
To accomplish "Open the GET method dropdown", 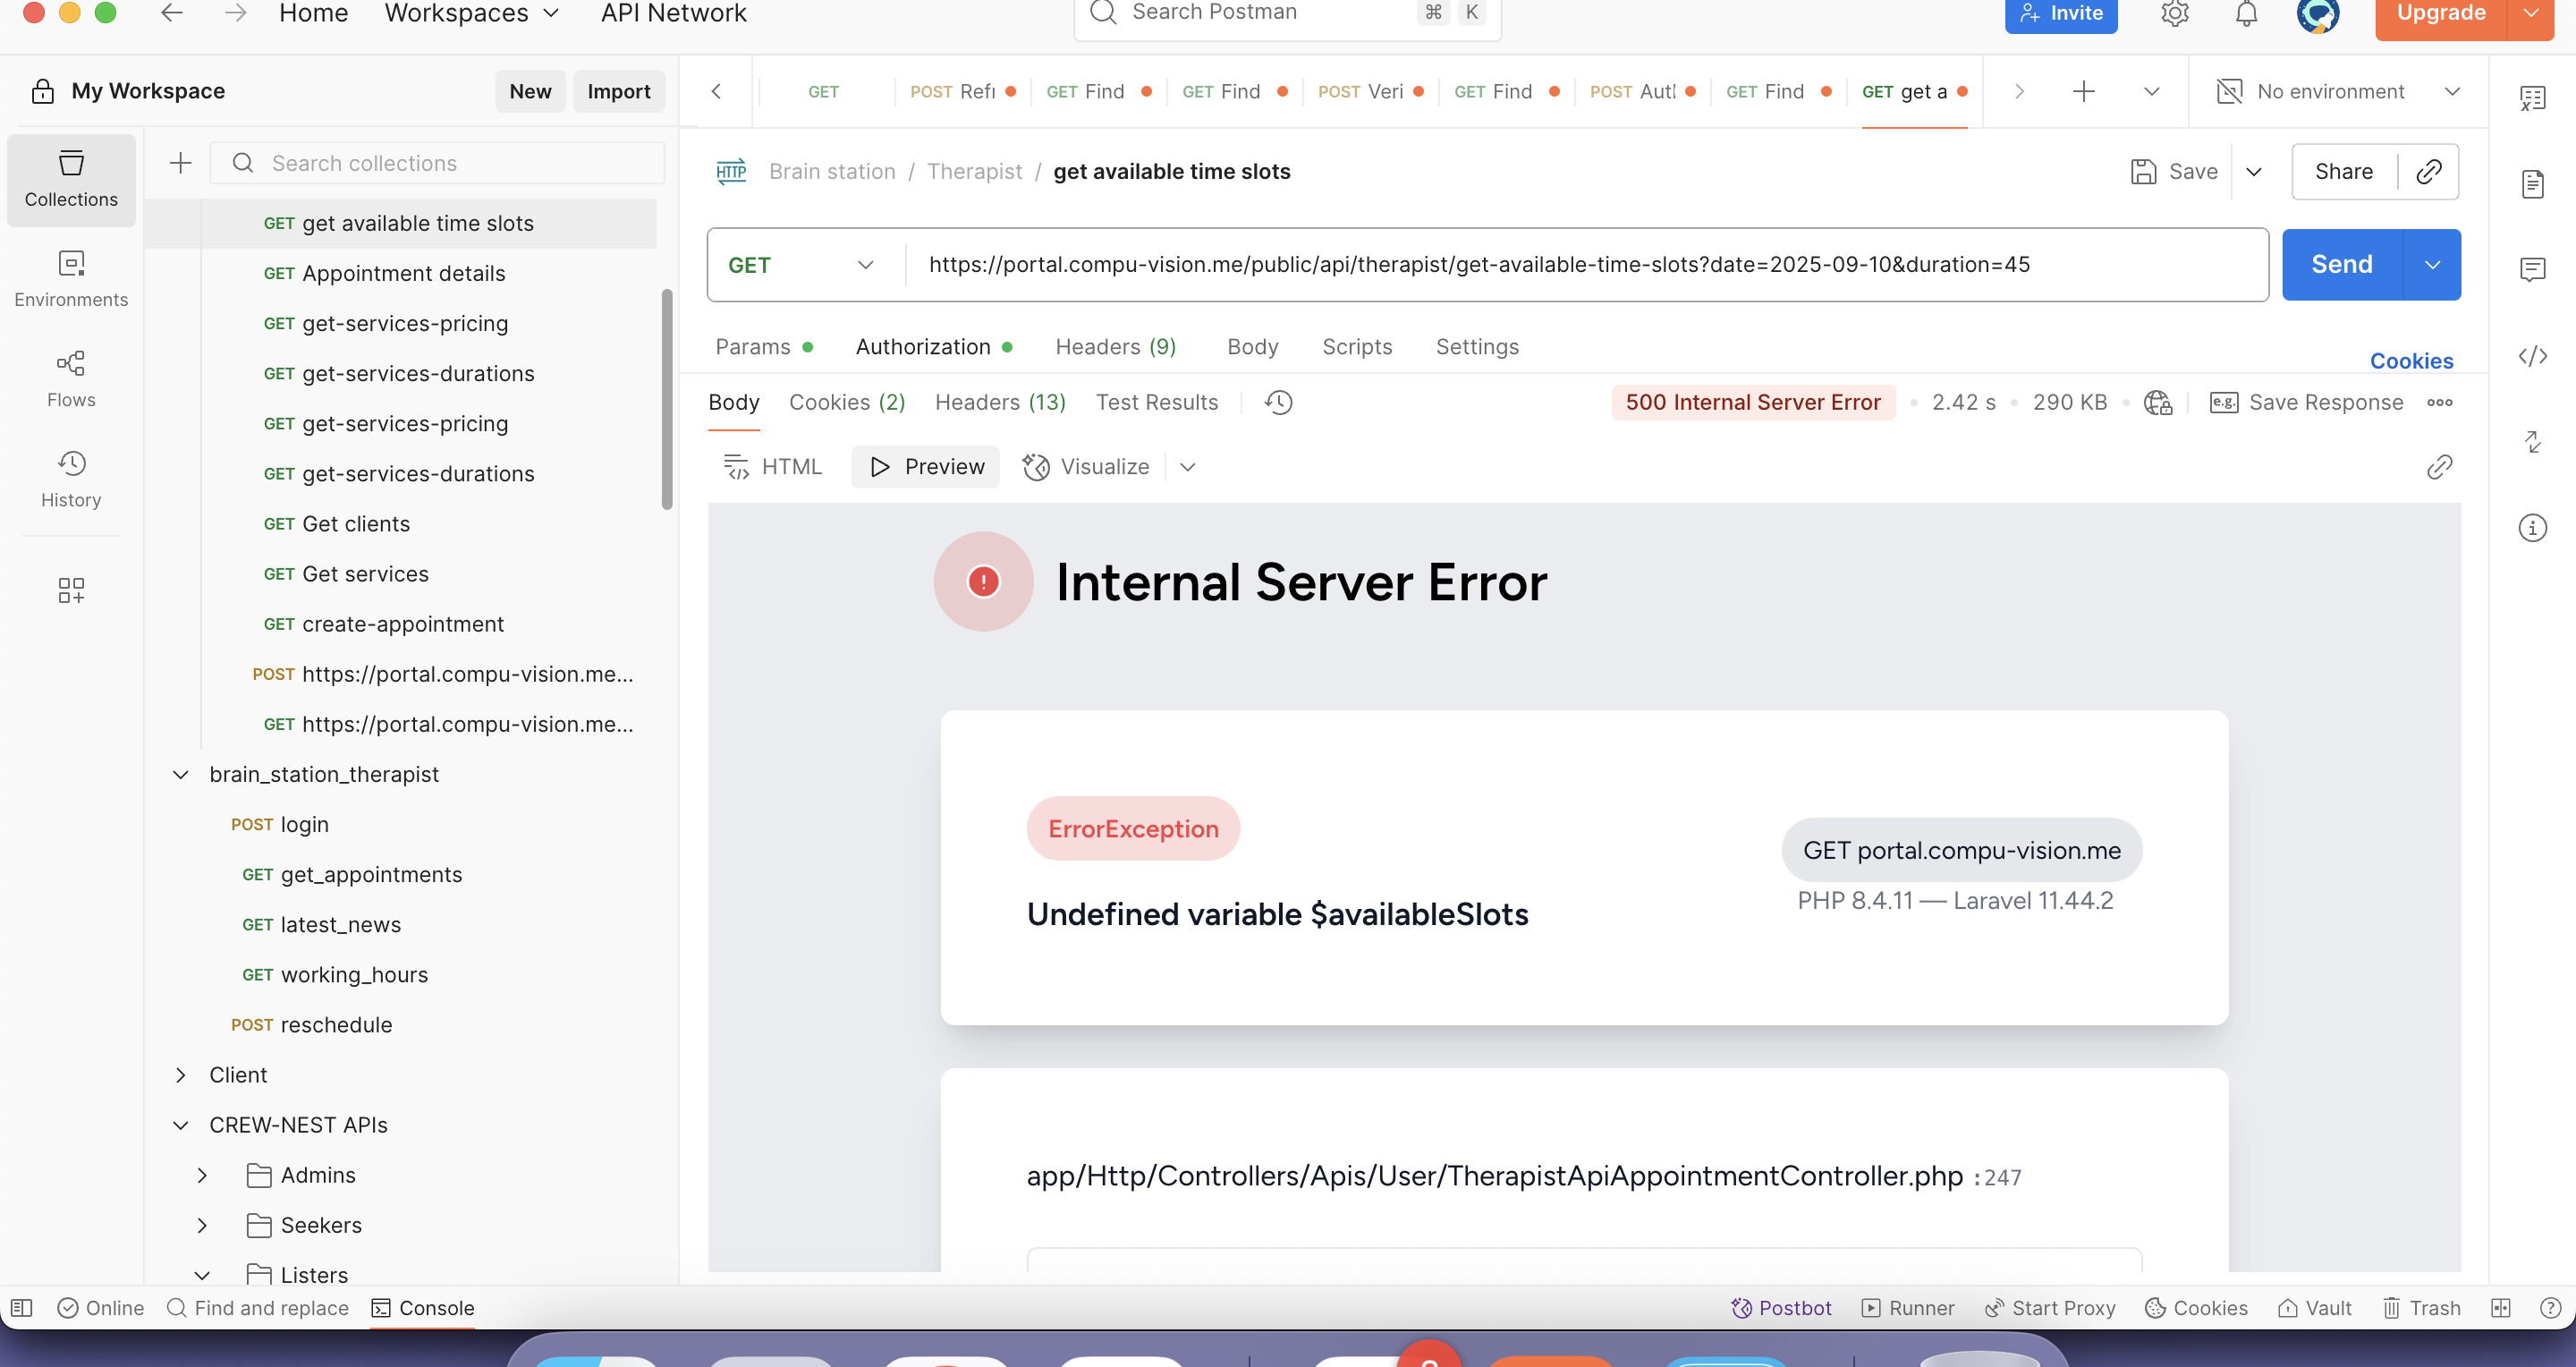I will (x=801, y=265).
